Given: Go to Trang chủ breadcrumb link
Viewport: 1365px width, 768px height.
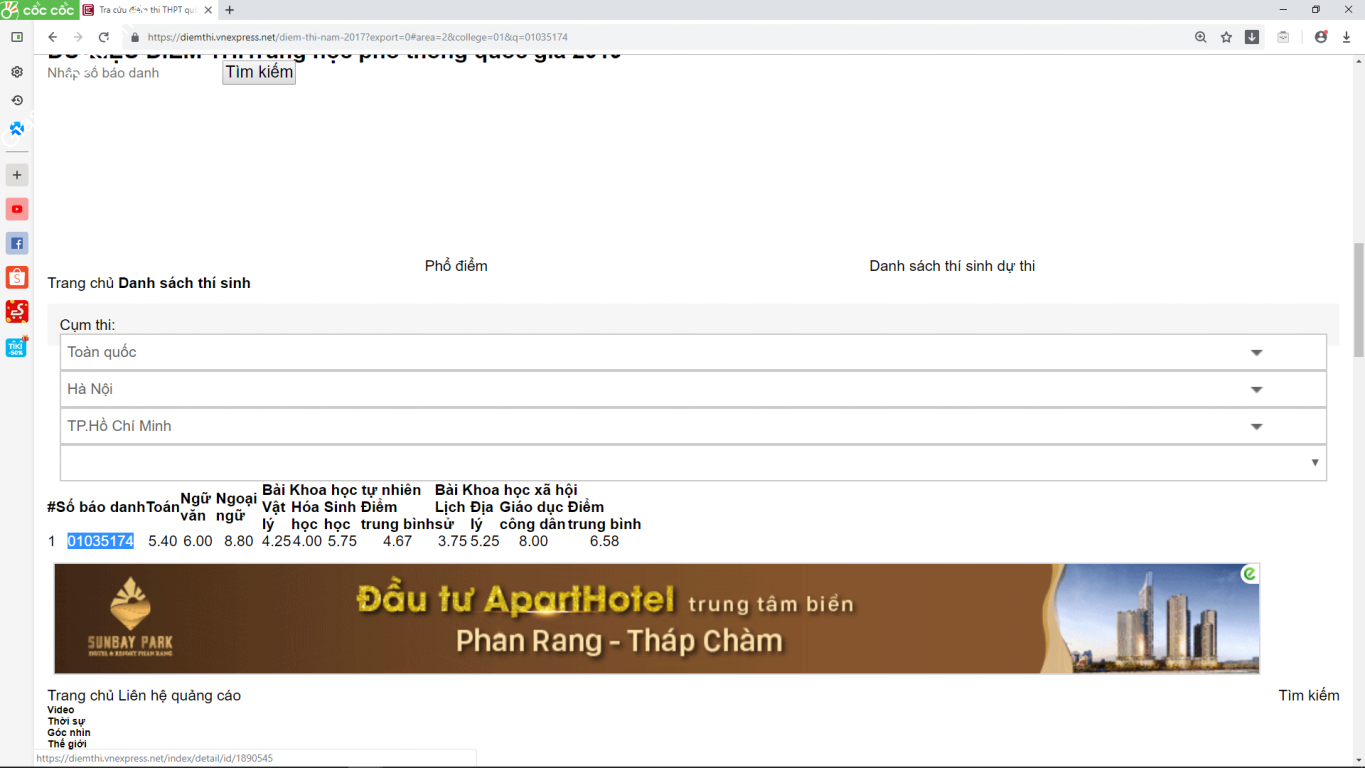Looking at the screenshot, I should pos(81,283).
